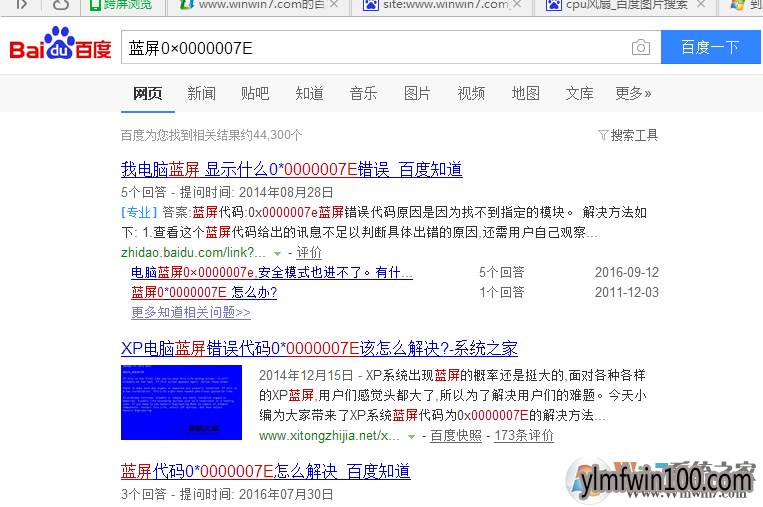Image resolution: width=763 pixels, height=507 pixels.
Task: Click 3个回答 - 提问时间: 2016年07月30日
Action: pyautogui.click(x=227, y=494)
